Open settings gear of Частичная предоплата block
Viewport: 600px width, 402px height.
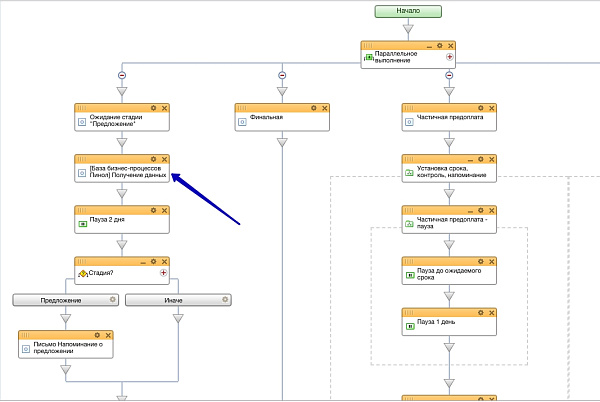pos(481,108)
